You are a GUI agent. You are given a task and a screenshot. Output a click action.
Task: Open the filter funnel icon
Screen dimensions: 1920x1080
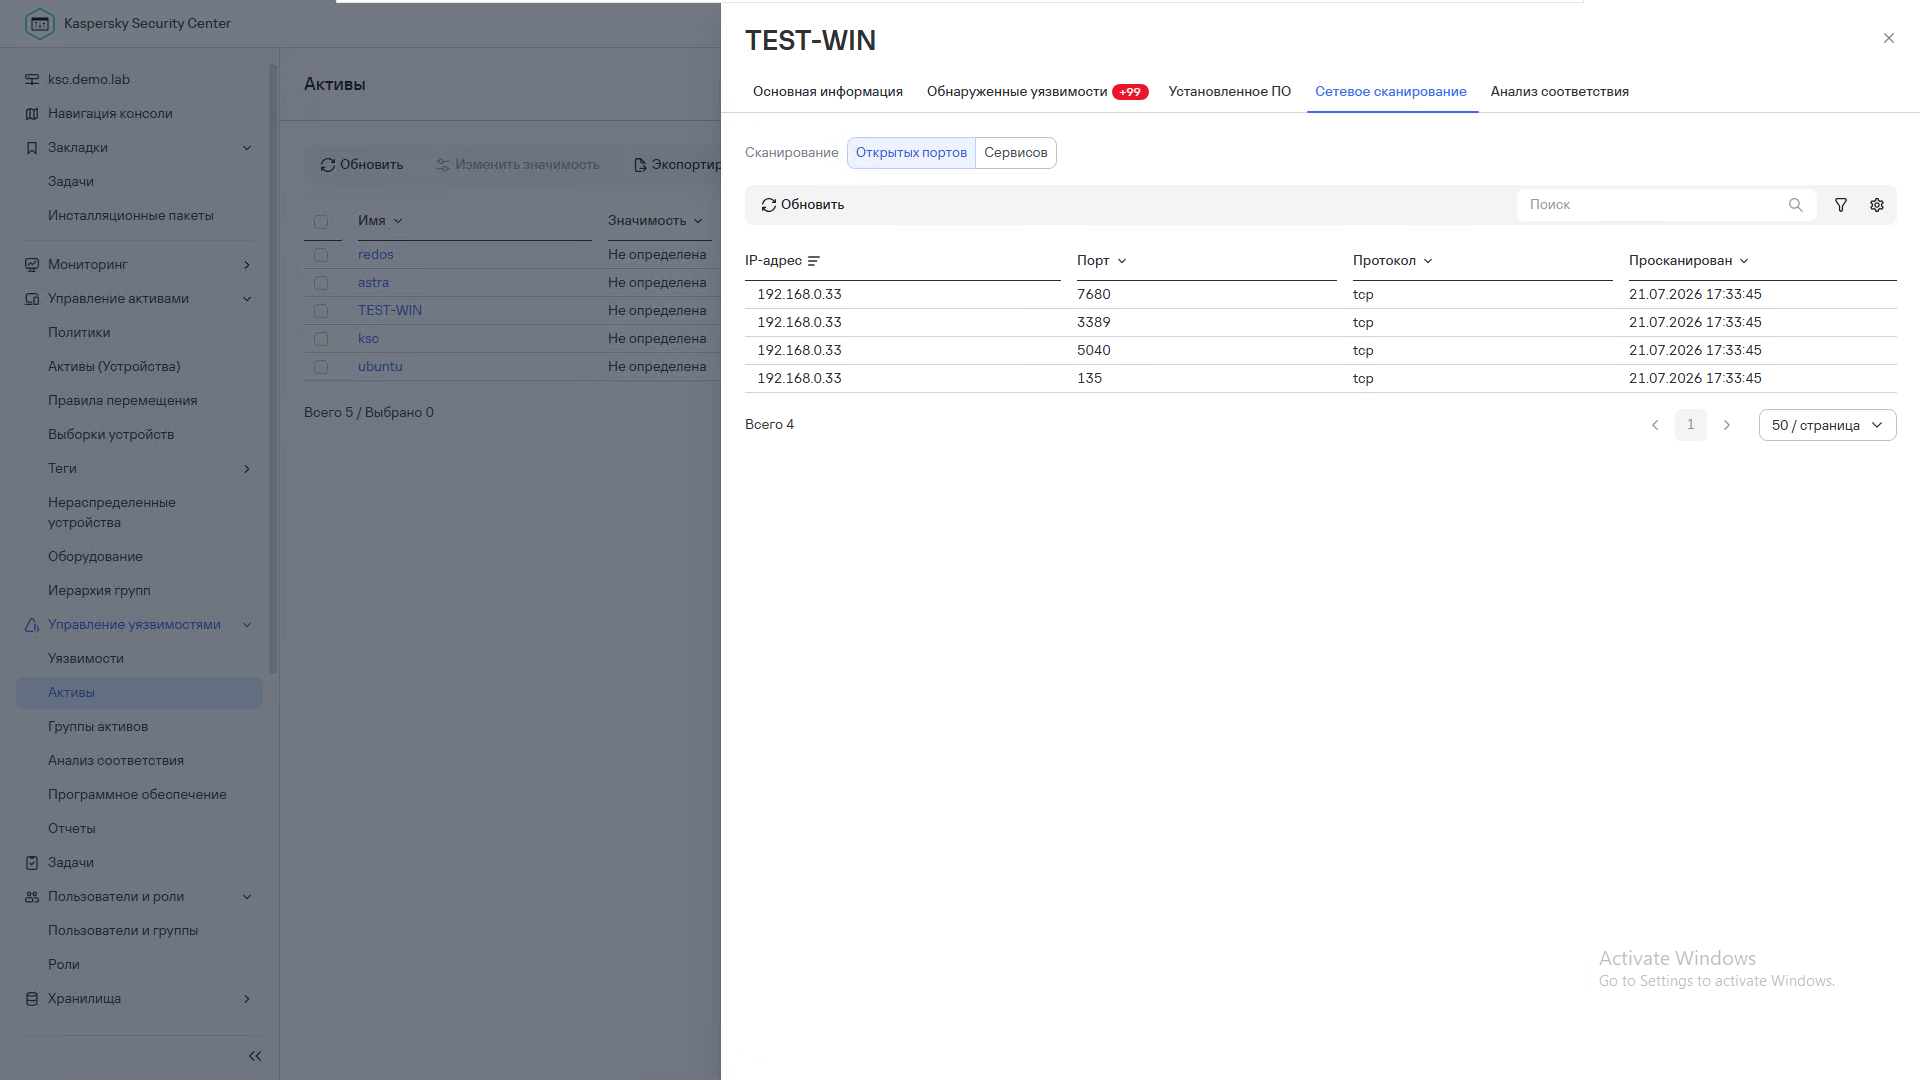click(x=1841, y=205)
